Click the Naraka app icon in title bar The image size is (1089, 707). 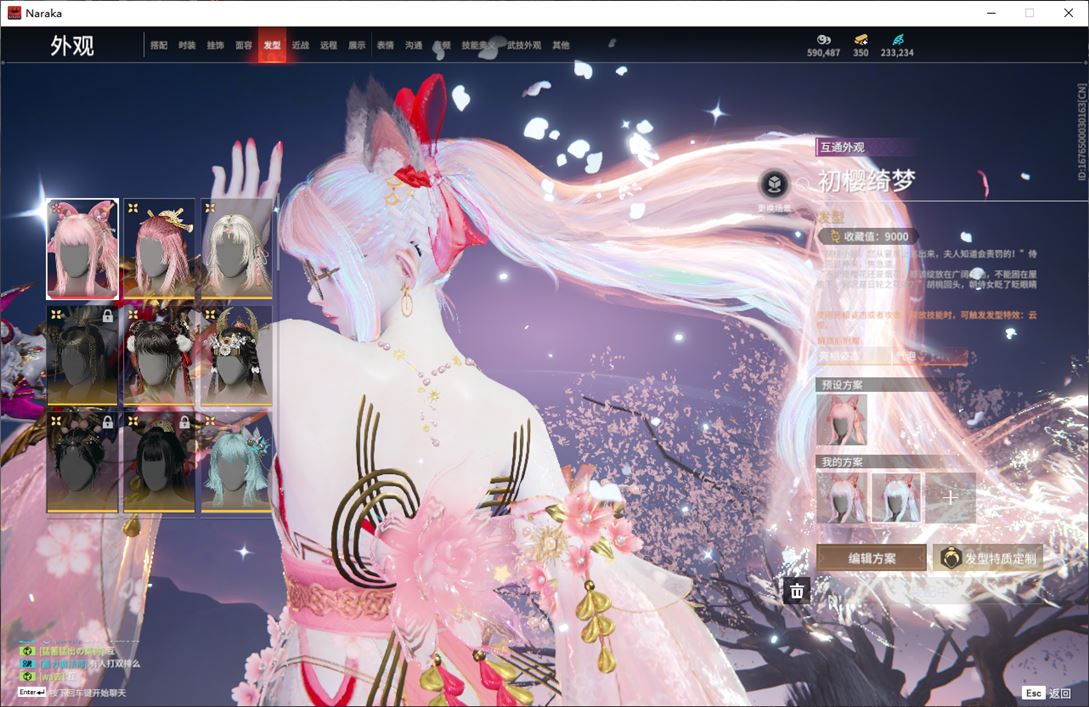[14, 13]
